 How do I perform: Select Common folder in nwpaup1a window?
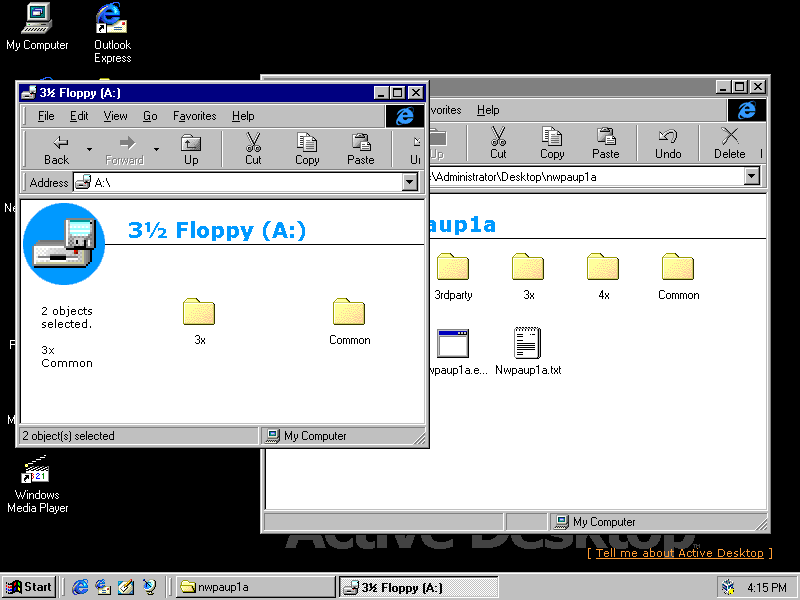tap(678, 277)
